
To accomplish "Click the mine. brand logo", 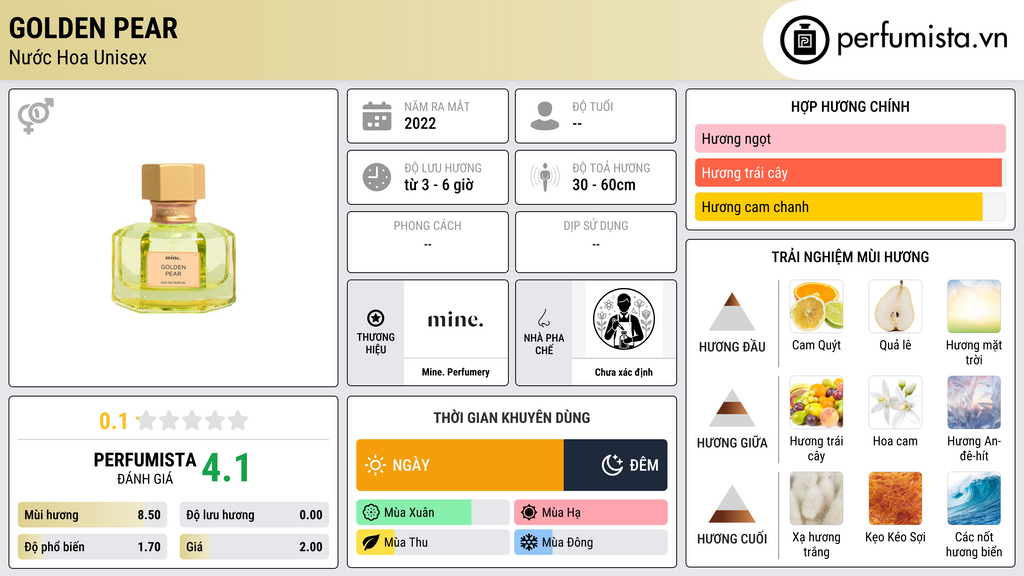I will coord(455,320).
